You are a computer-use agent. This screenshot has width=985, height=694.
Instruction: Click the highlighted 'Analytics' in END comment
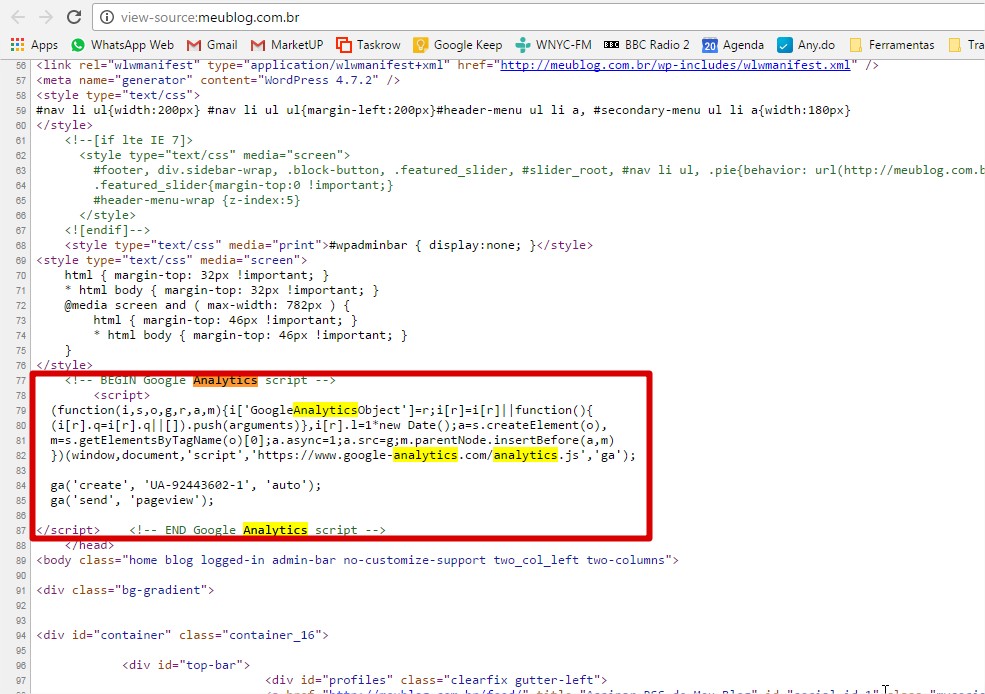[x=275, y=530]
